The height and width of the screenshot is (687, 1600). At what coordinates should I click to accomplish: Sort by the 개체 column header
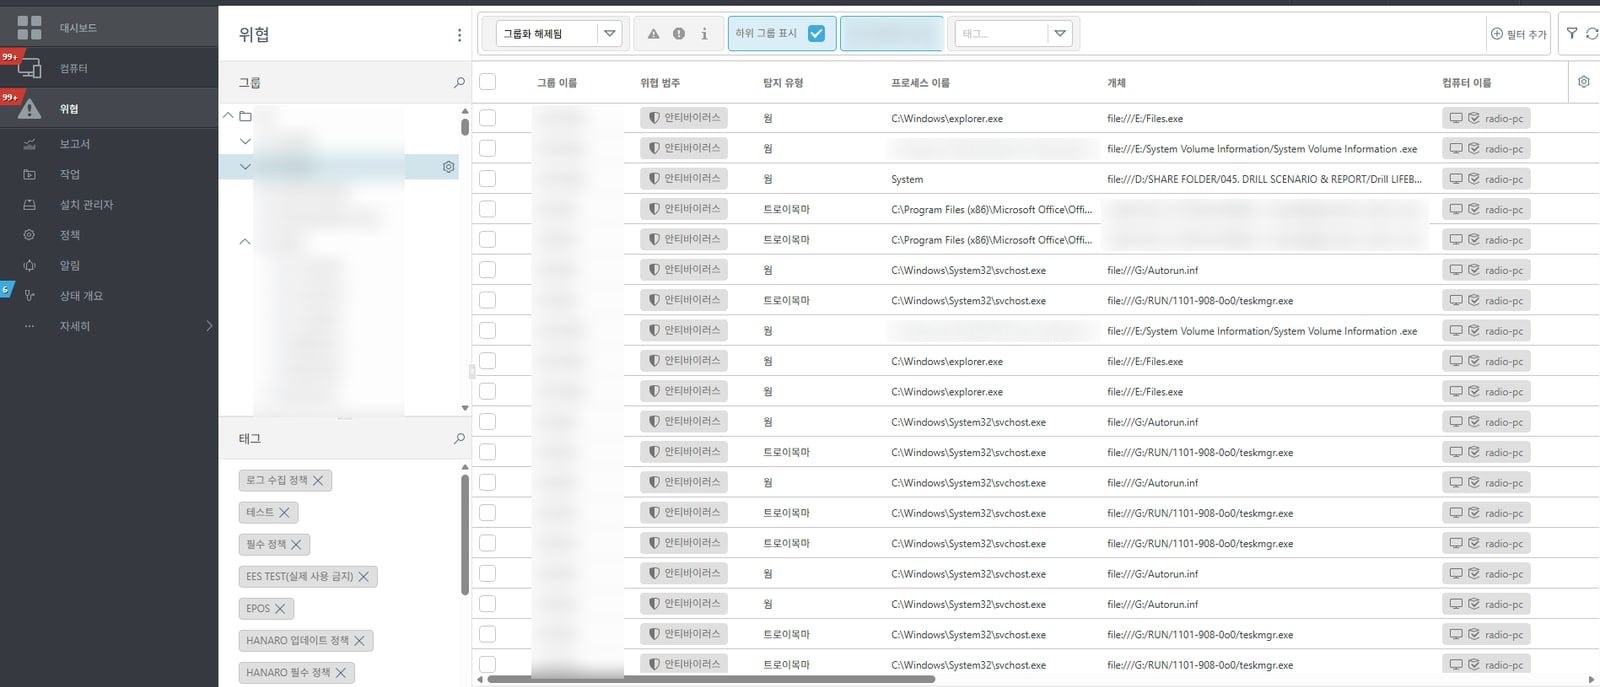(x=1116, y=83)
